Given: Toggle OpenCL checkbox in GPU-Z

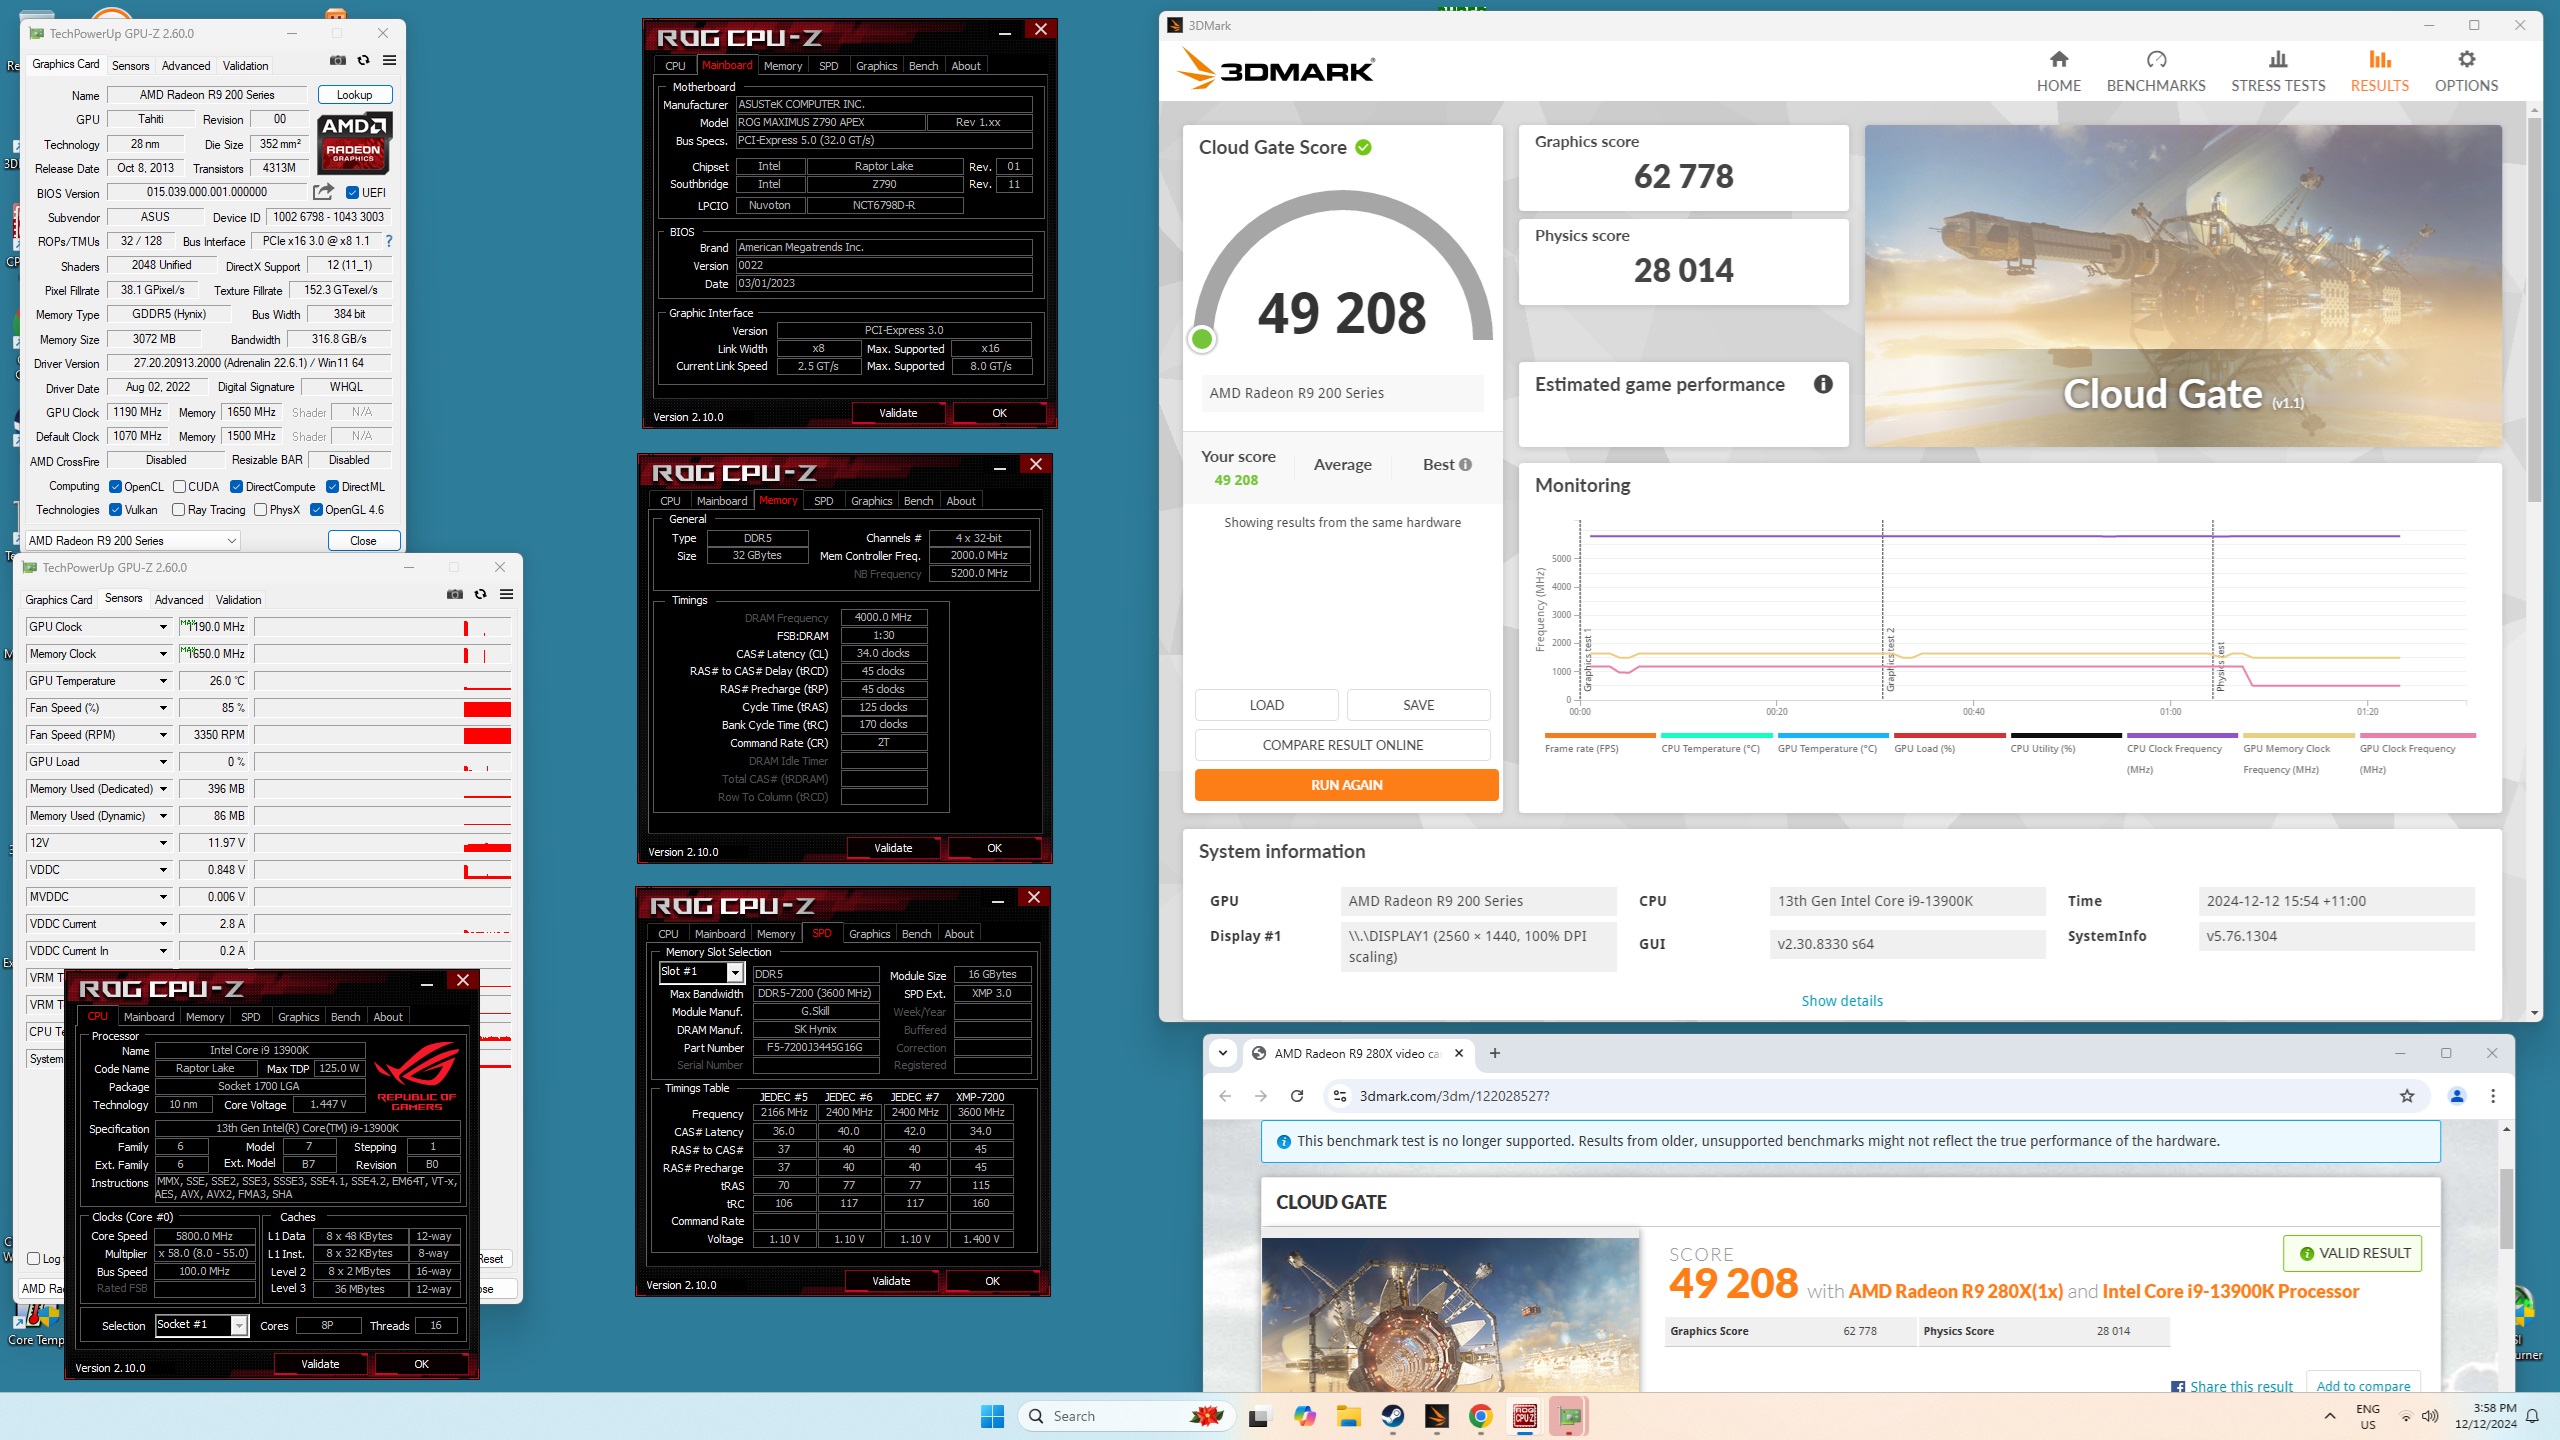Looking at the screenshot, I should coord(116,487).
